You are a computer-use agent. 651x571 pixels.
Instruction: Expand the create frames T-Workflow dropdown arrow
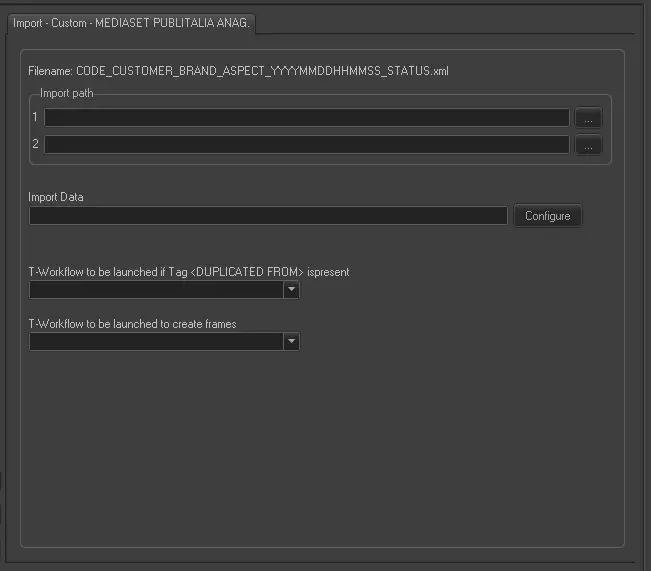coord(291,342)
